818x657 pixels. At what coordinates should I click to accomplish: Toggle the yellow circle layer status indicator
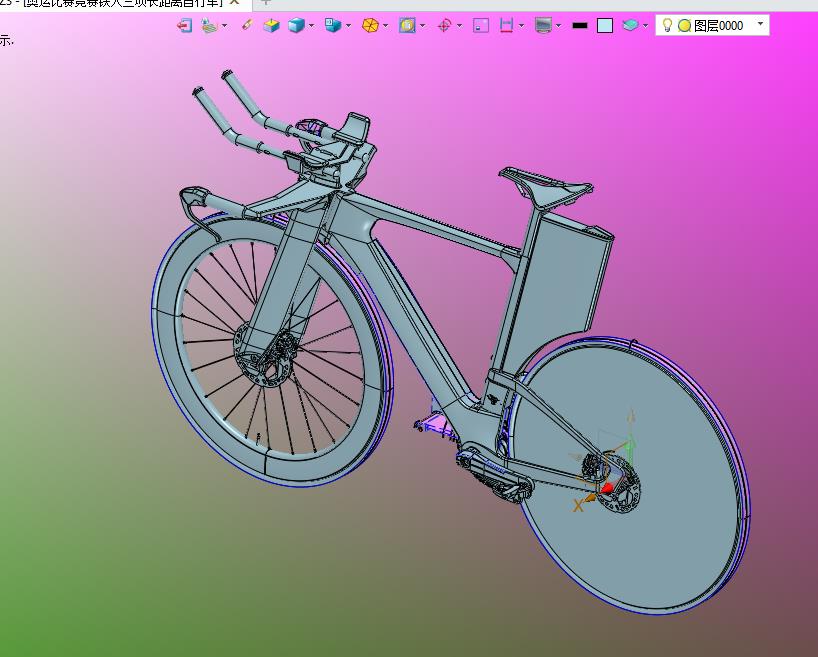pyautogui.click(x=684, y=25)
